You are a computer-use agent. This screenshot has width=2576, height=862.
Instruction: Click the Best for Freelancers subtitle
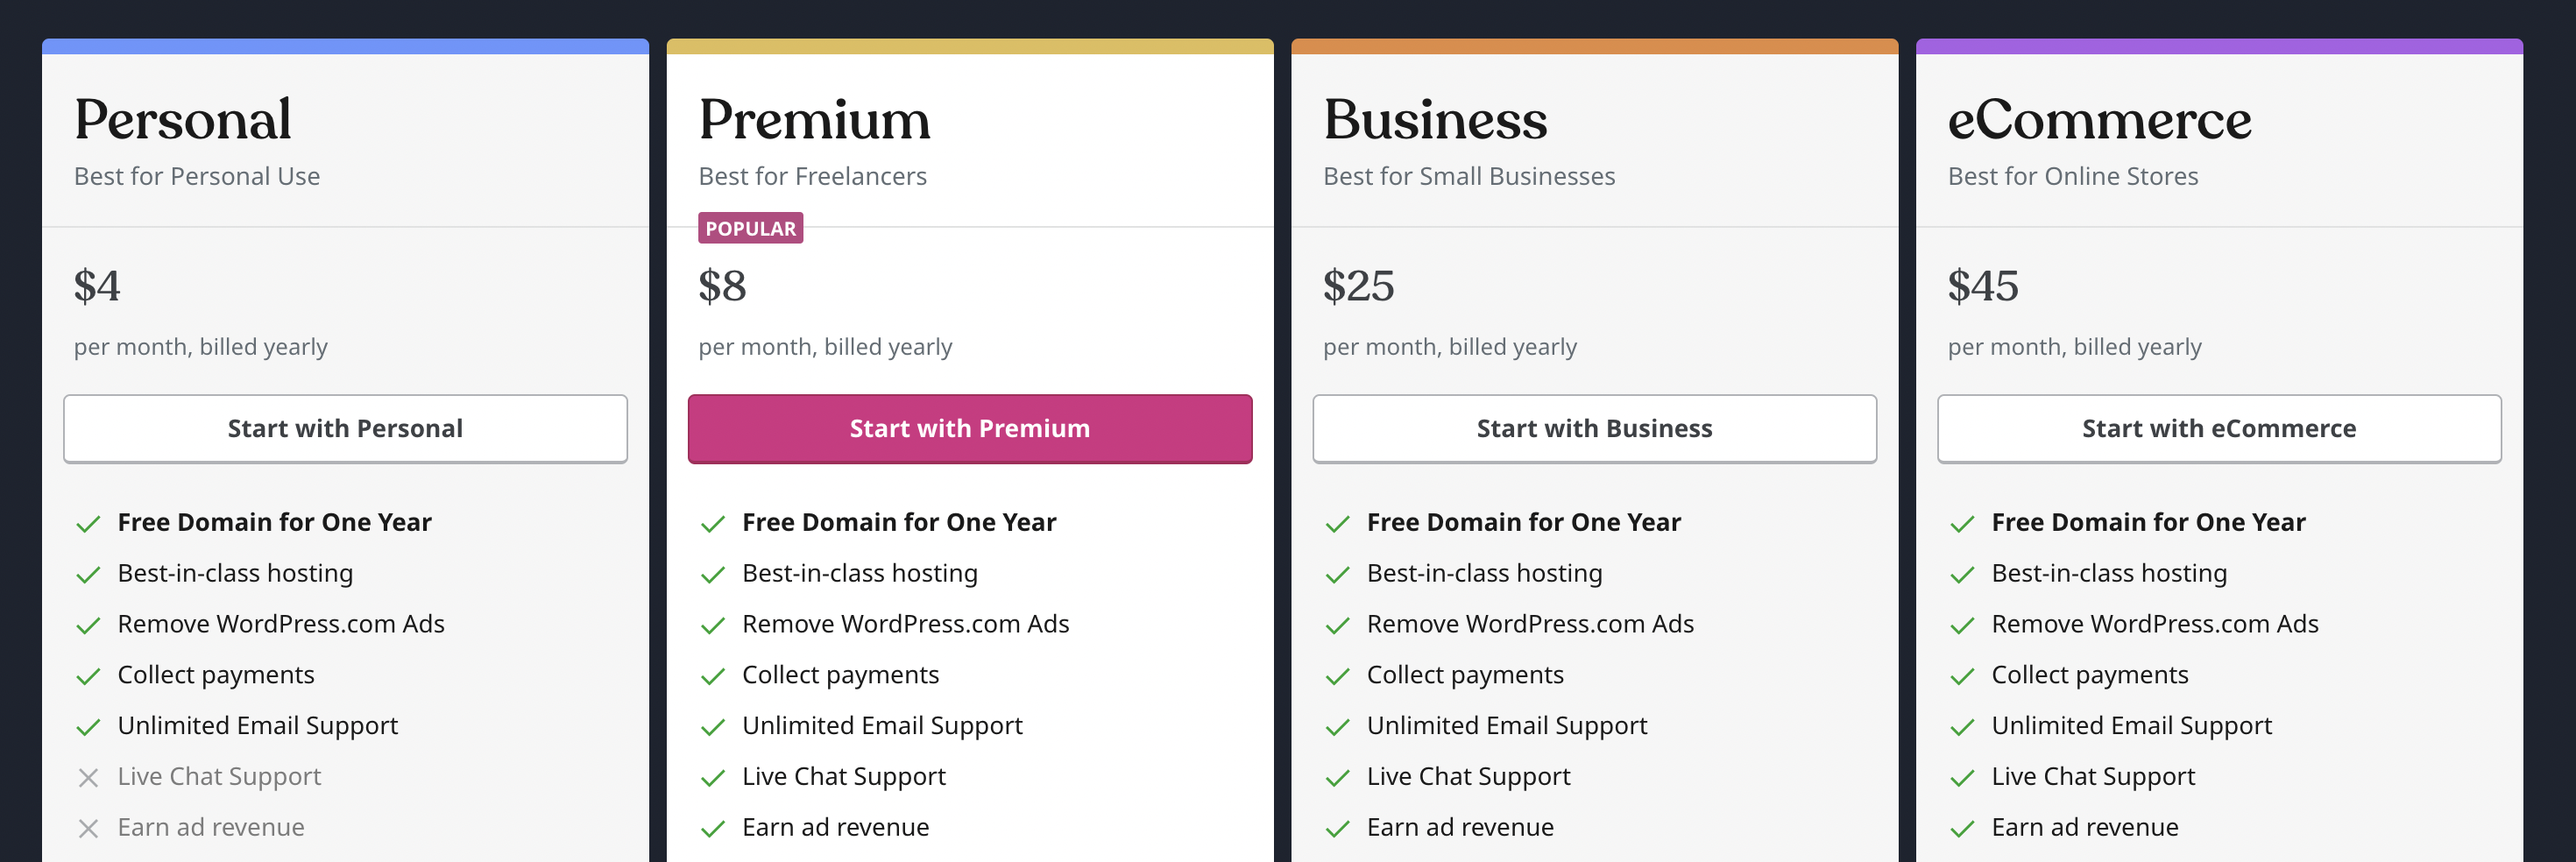point(812,176)
